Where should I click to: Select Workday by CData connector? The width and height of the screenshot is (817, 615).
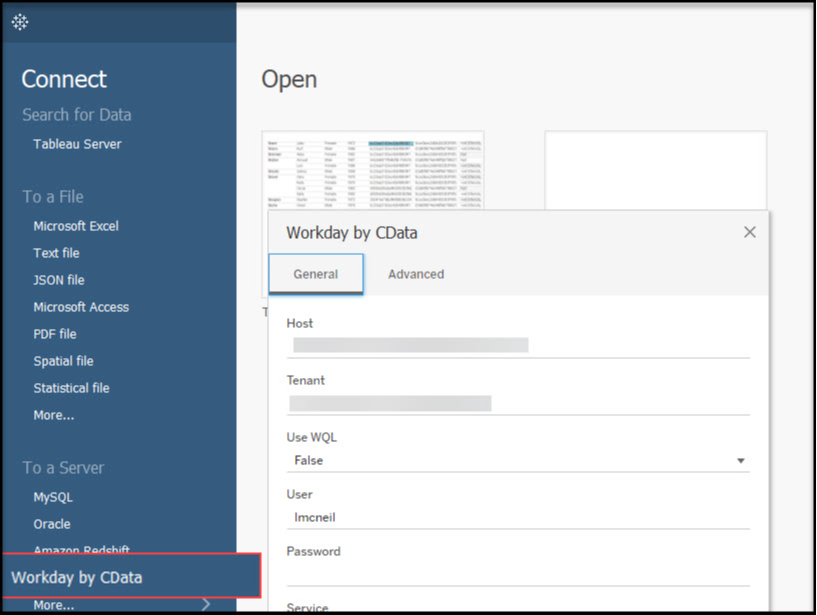coord(132,576)
